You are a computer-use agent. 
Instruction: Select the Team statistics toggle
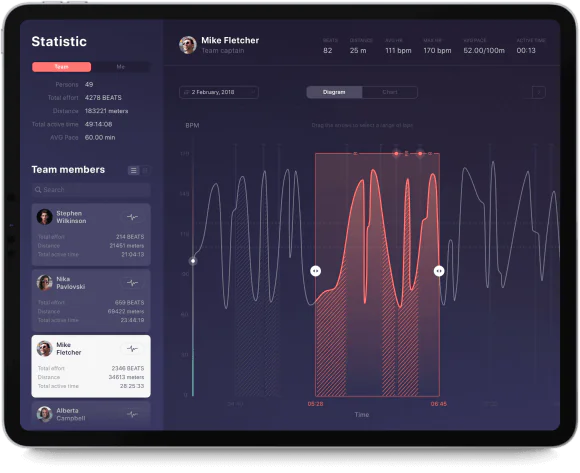(x=61, y=67)
